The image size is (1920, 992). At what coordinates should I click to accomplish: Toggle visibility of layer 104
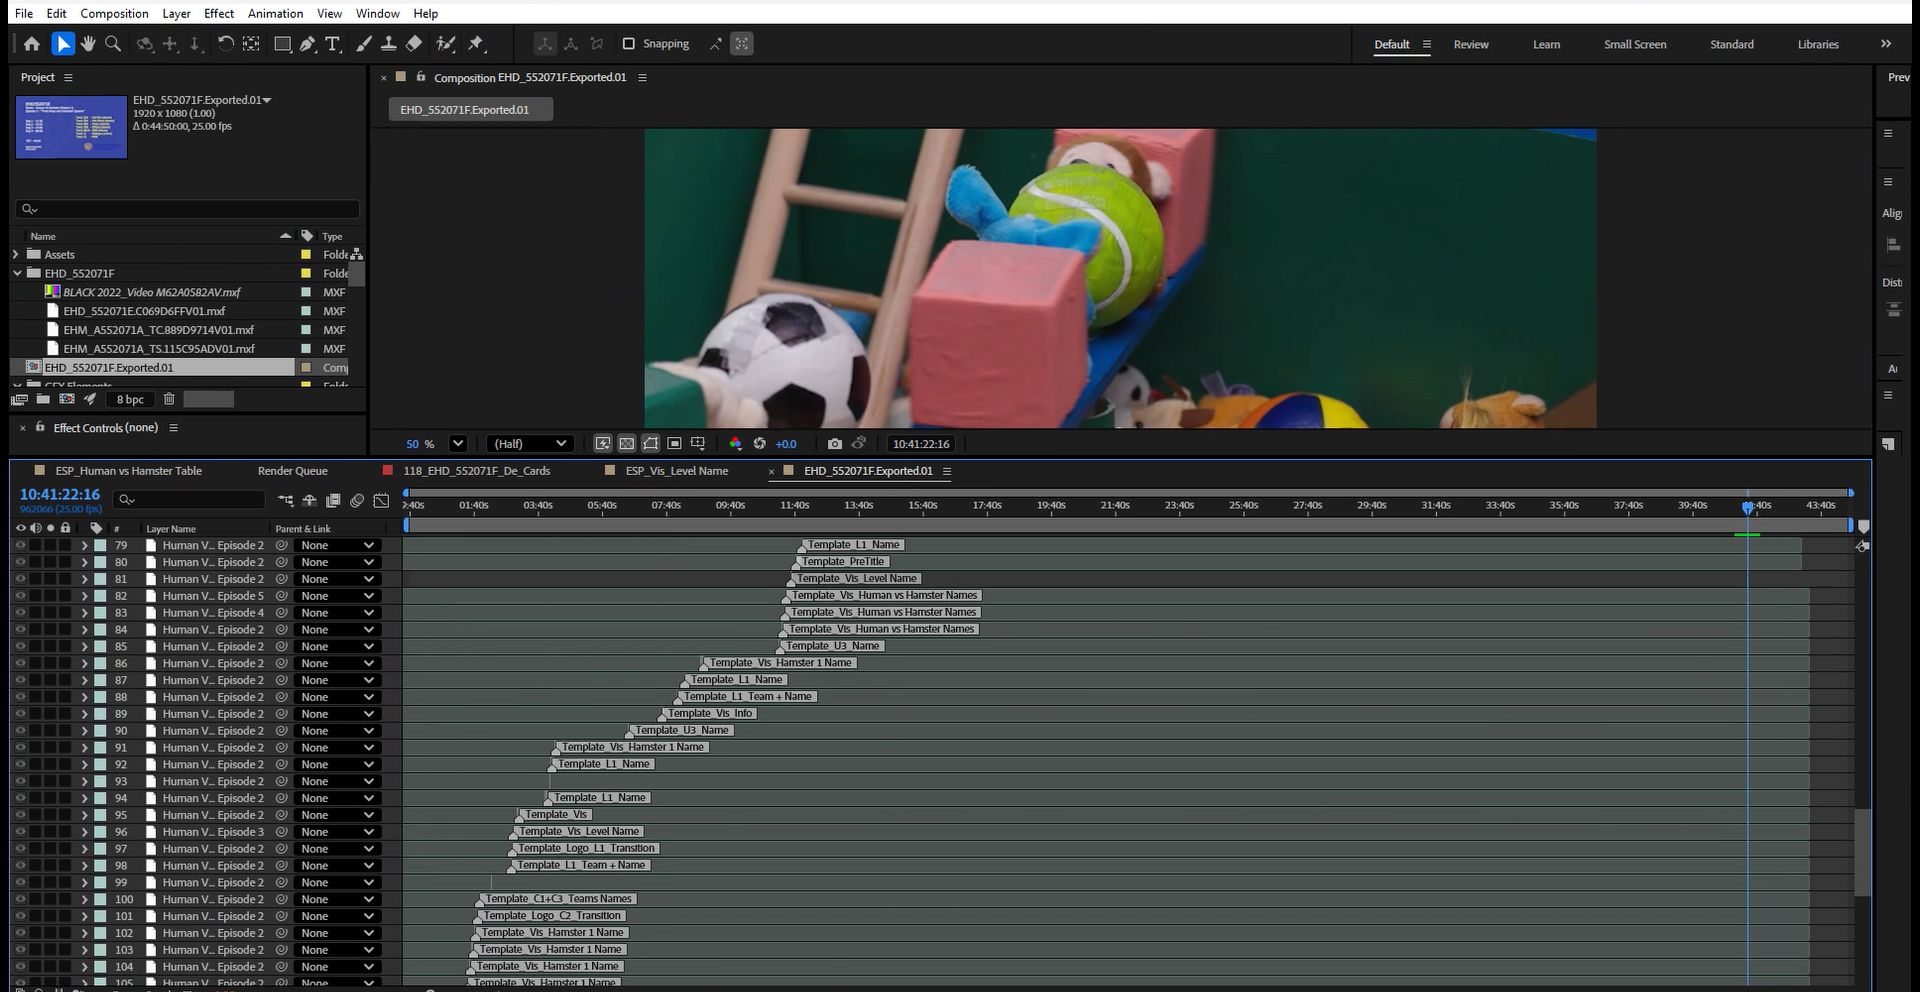point(20,967)
